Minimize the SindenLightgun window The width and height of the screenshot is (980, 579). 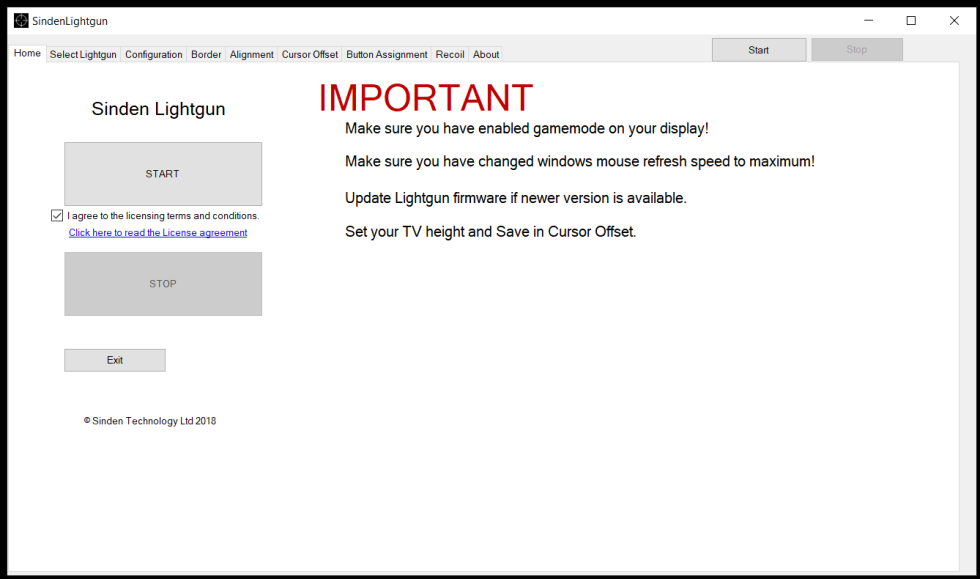(869, 21)
